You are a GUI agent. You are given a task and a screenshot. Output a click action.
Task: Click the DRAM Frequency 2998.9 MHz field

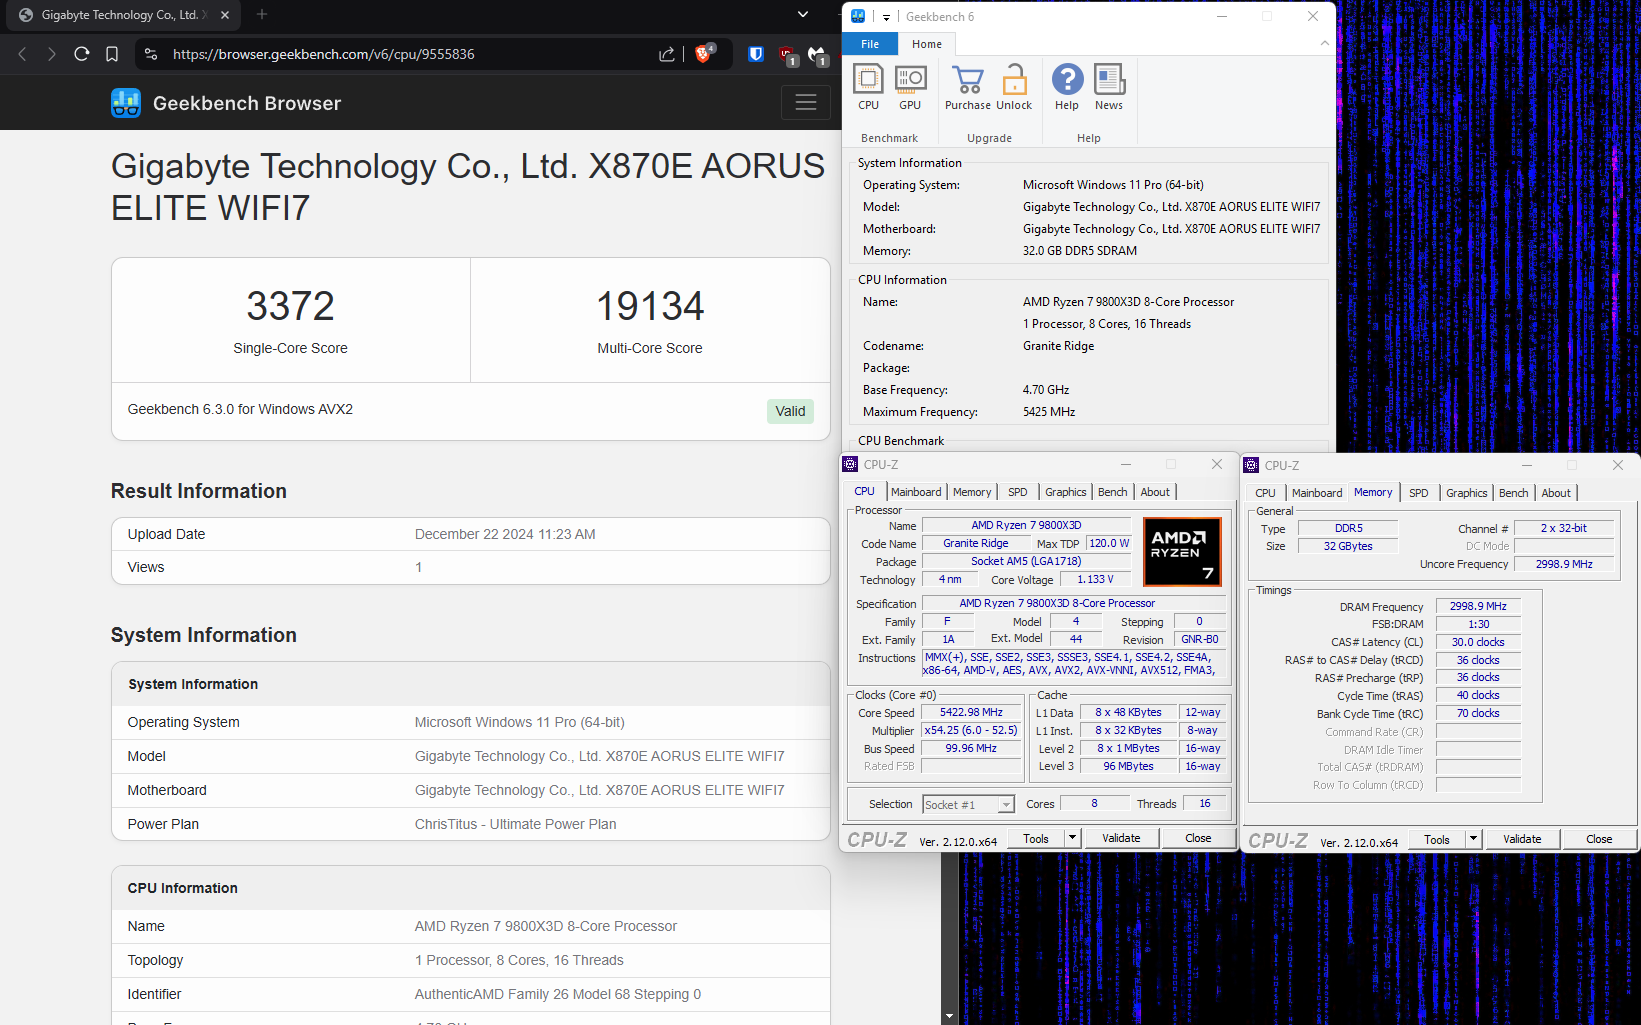[x=1478, y=606]
